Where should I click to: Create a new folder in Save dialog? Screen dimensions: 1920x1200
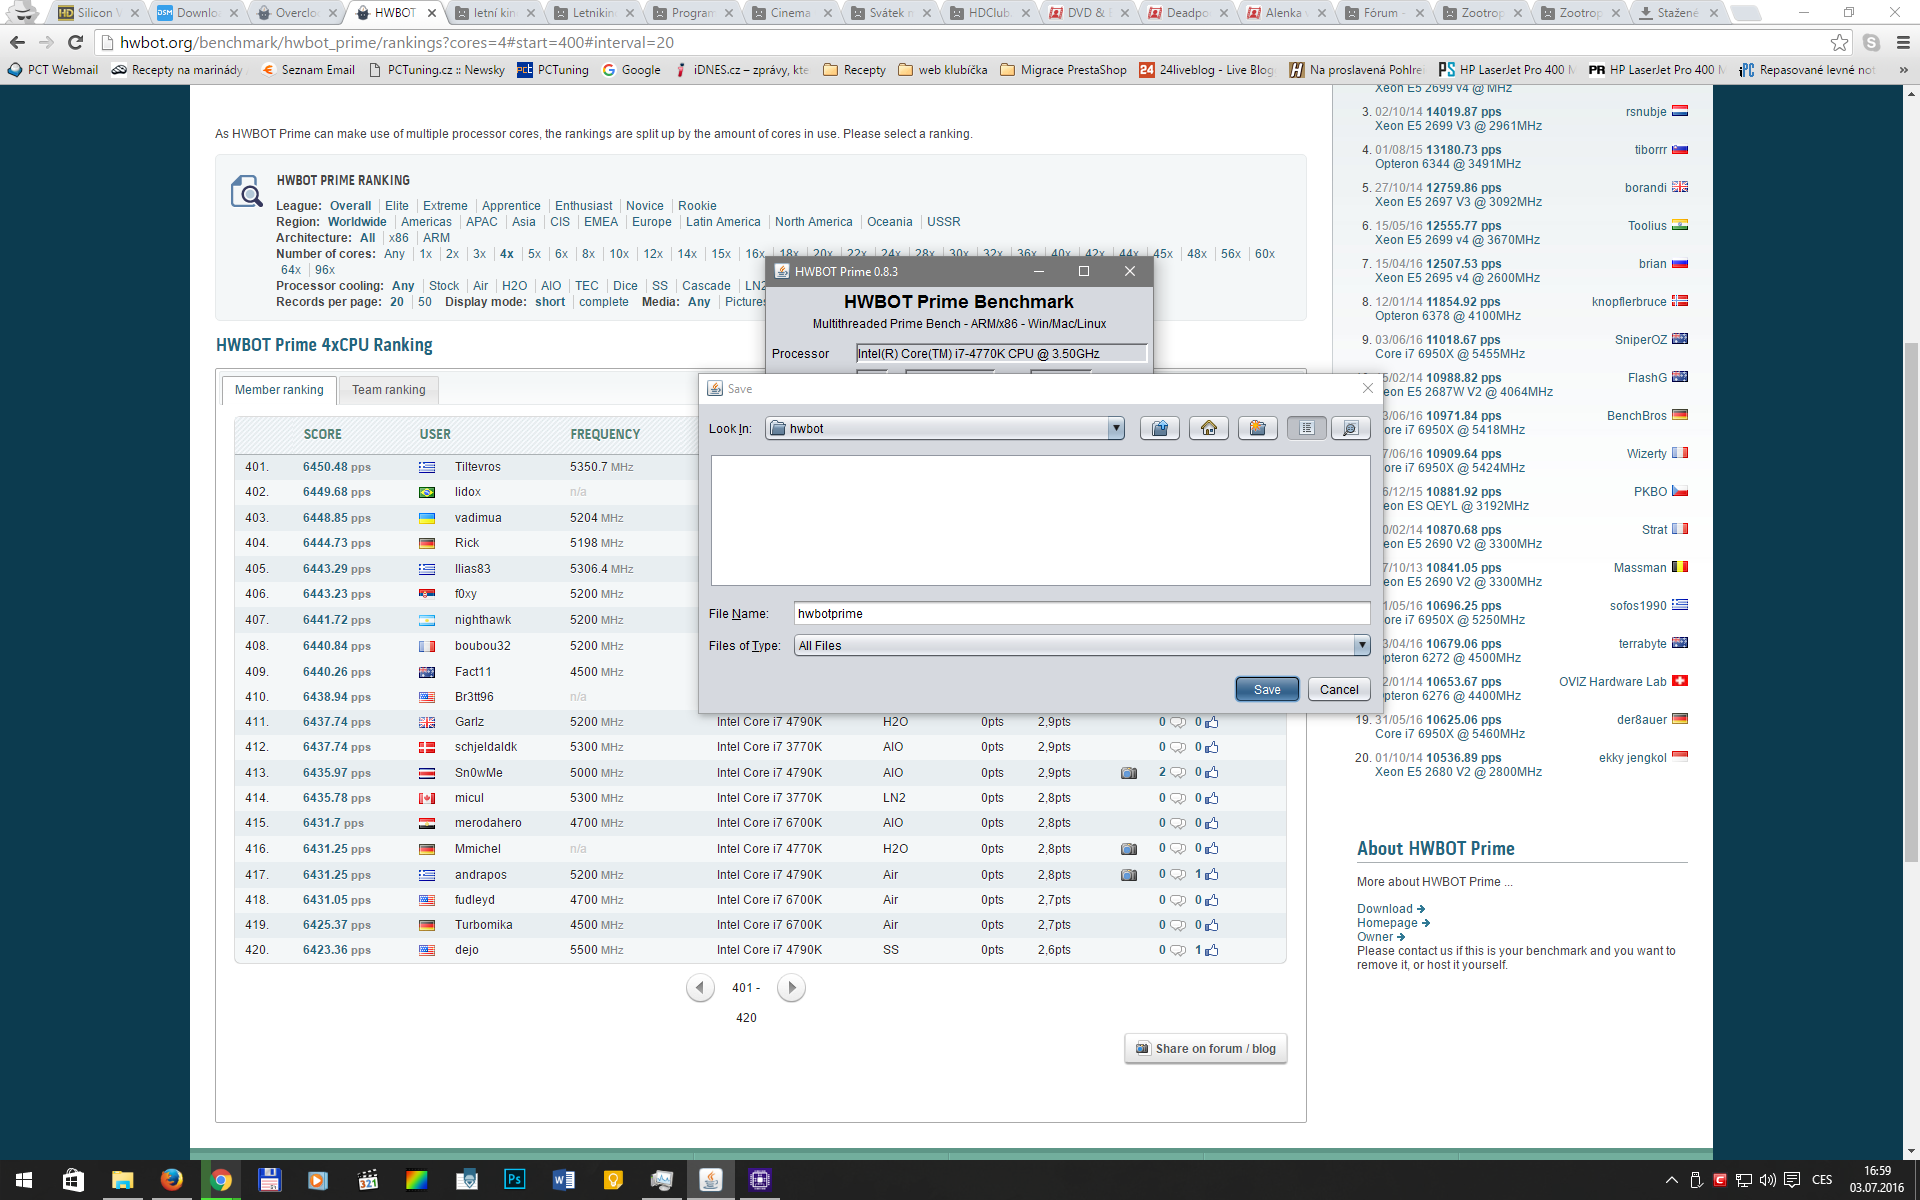(1258, 428)
